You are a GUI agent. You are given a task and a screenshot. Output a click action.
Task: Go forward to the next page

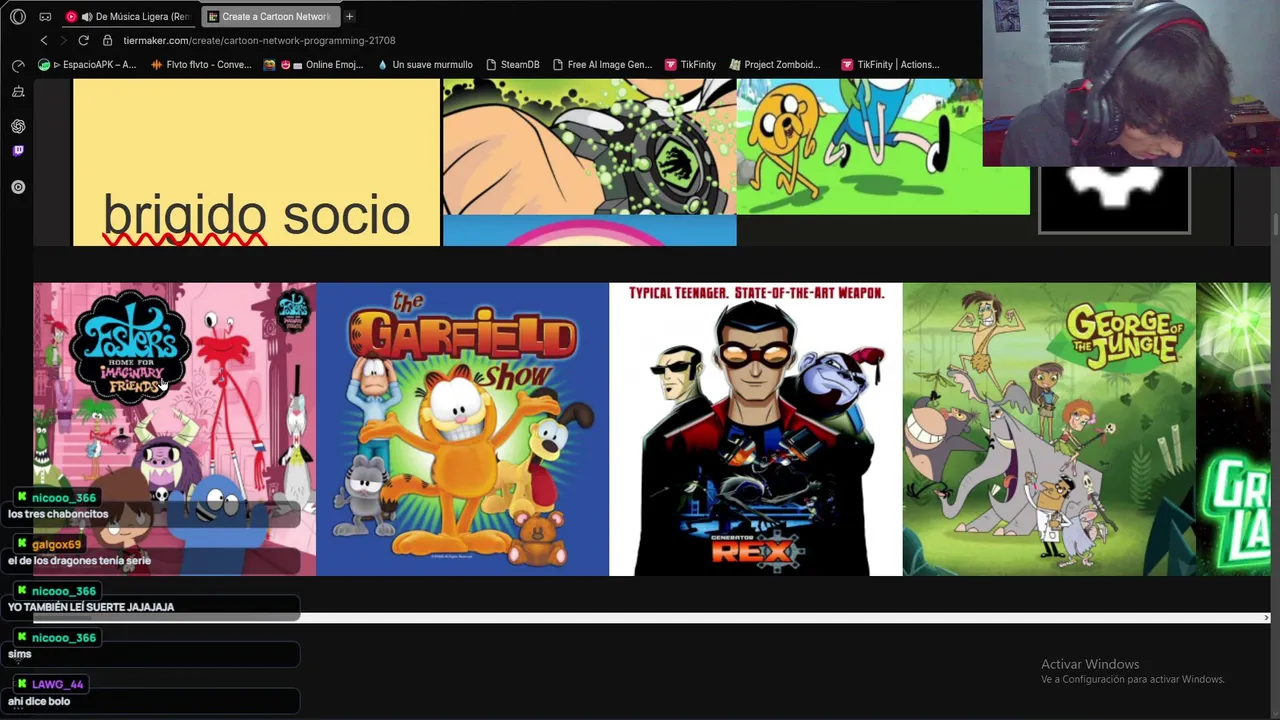[63, 40]
